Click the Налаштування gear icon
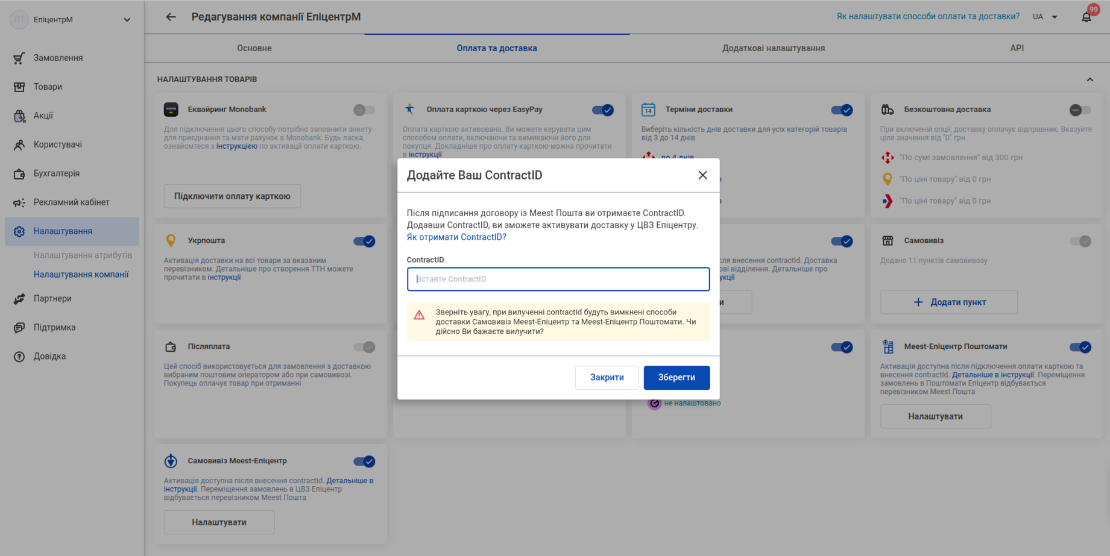 click(x=19, y=232)
